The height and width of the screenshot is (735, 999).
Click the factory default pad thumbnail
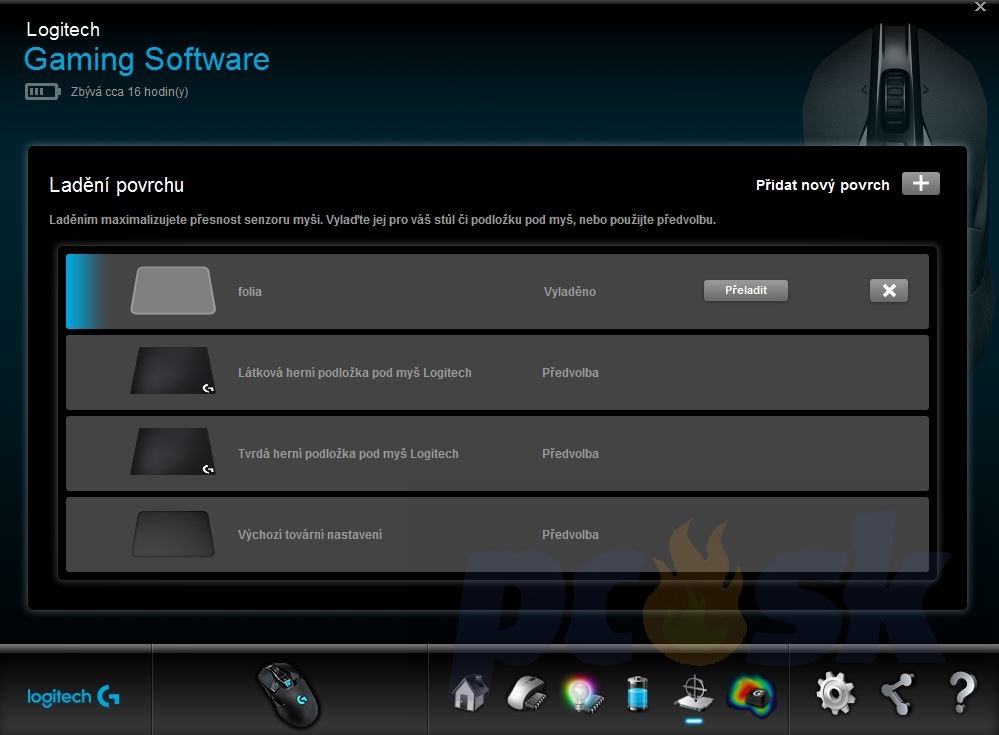click(x=173, y=534)
